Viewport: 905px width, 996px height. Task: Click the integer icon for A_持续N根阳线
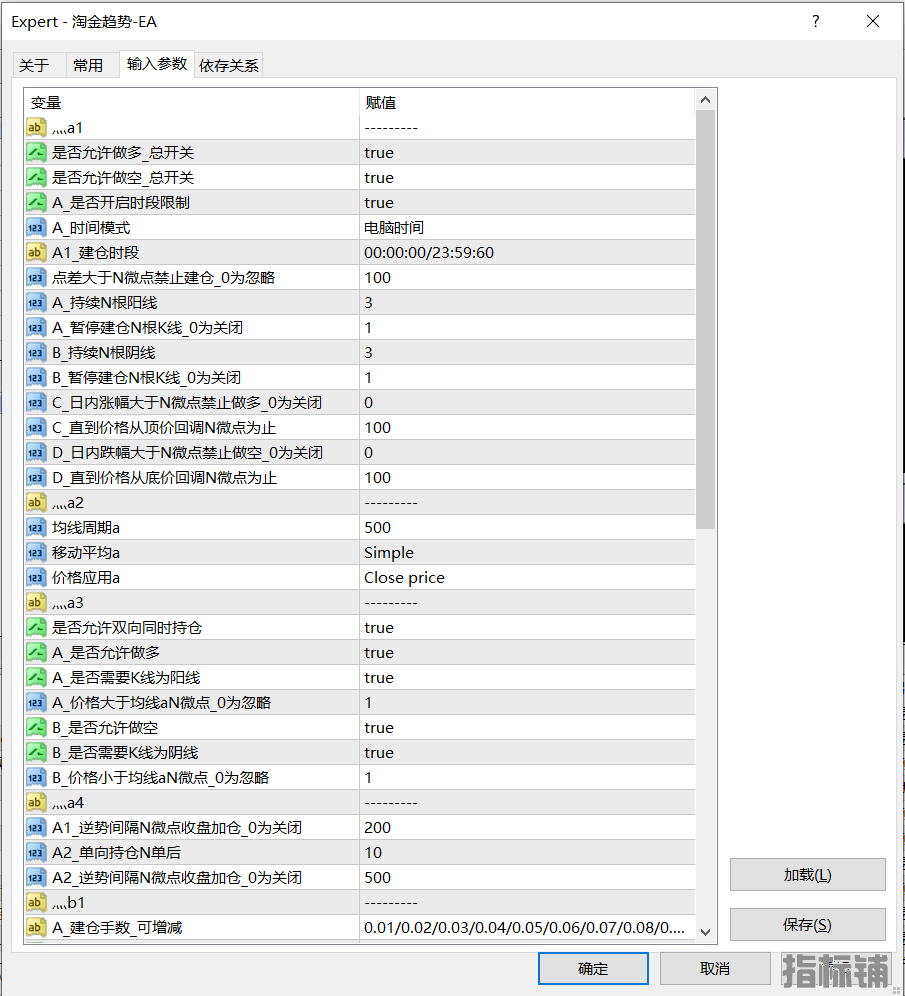pyautogui.click(x=36, y=303)
